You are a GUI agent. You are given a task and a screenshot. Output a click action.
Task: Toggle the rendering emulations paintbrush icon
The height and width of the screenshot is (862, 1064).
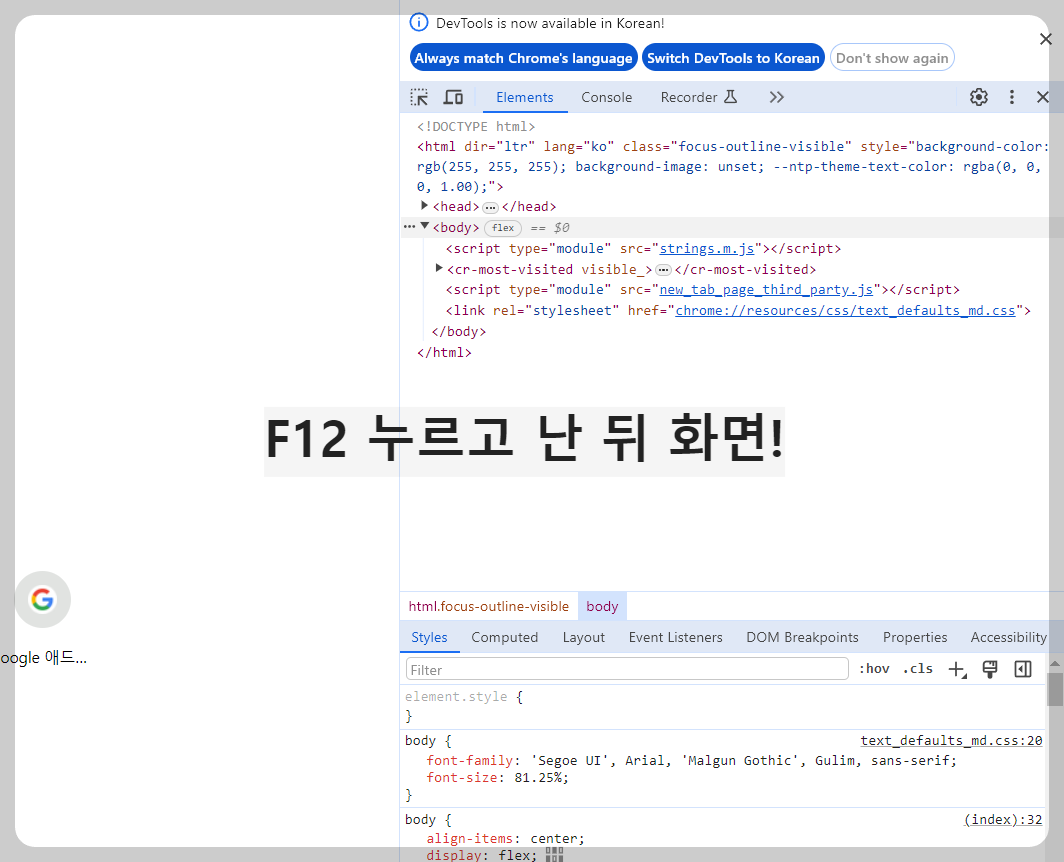click(x=990, y=669)
